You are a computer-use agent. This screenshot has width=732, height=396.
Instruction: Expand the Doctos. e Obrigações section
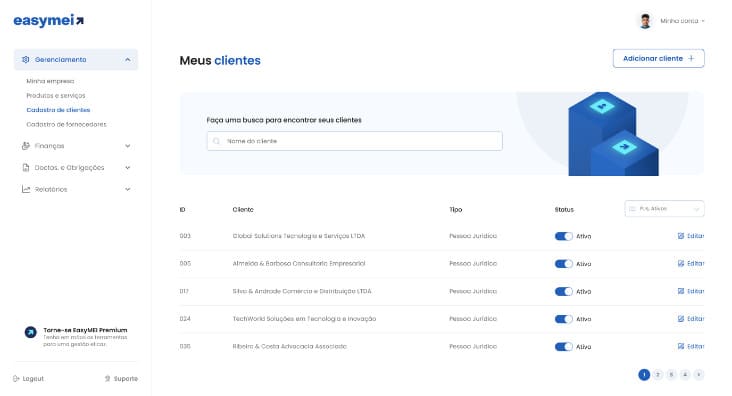click(x=127, y=167)
